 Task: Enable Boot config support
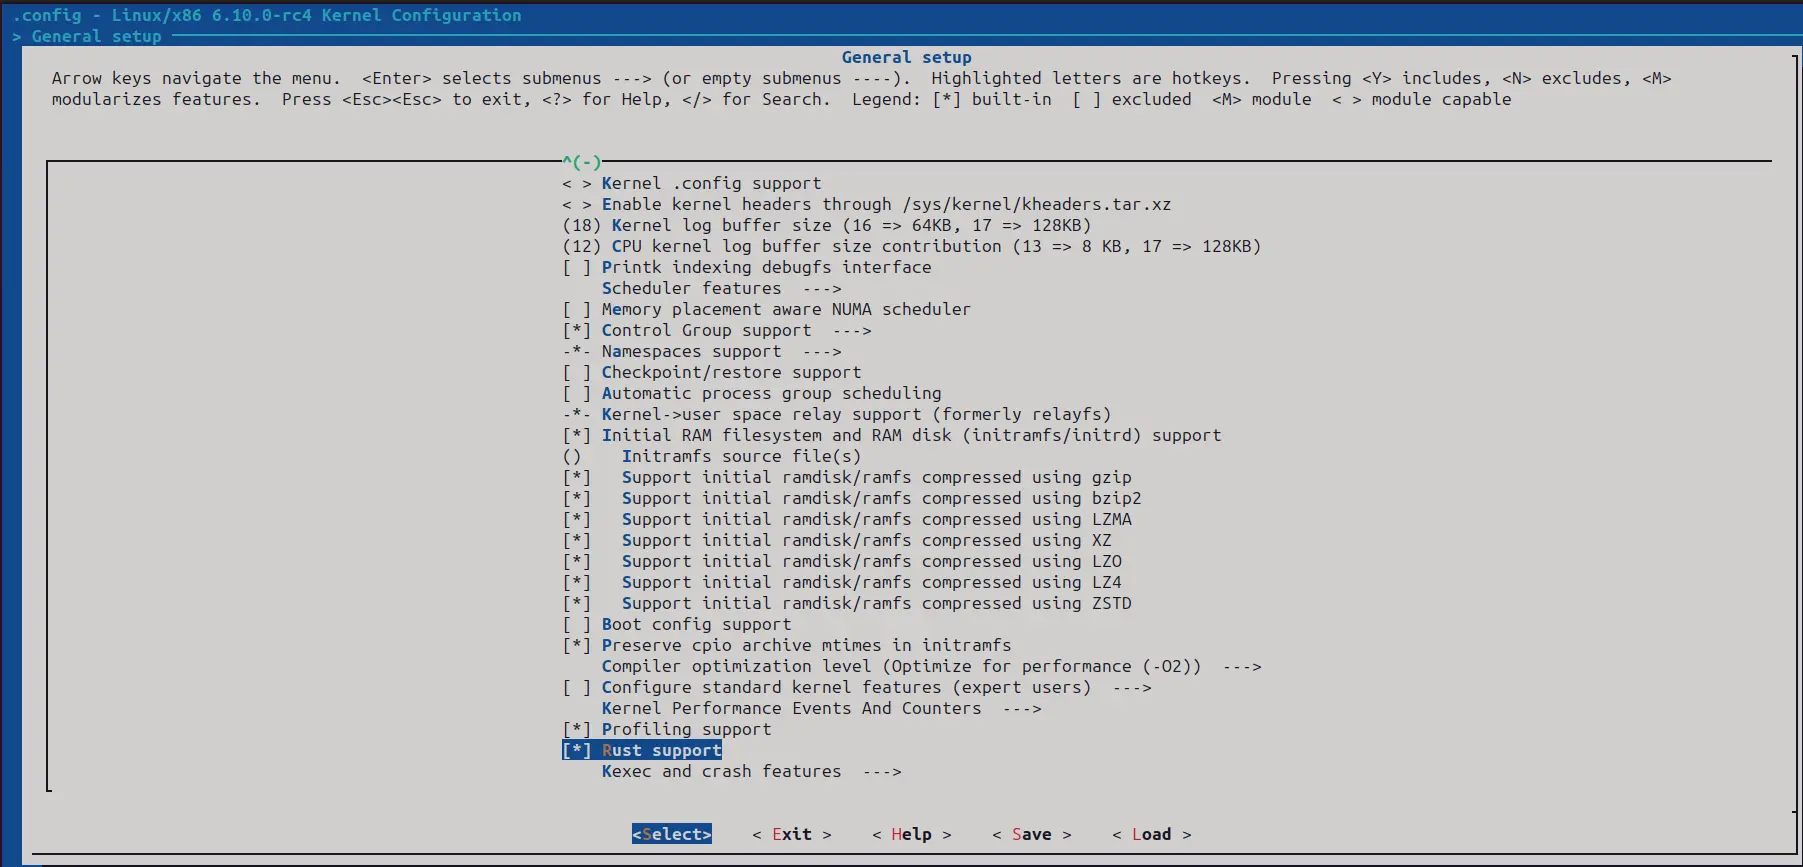[677, 624]
